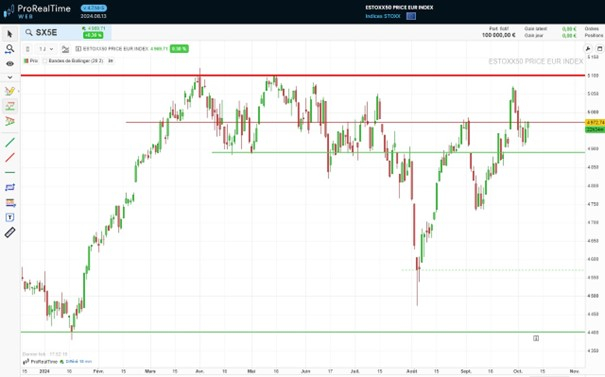This screenshot has width=605, height=377.
Task: Select the horizontal support/resistance lines tool
Action: click(10, 106)
